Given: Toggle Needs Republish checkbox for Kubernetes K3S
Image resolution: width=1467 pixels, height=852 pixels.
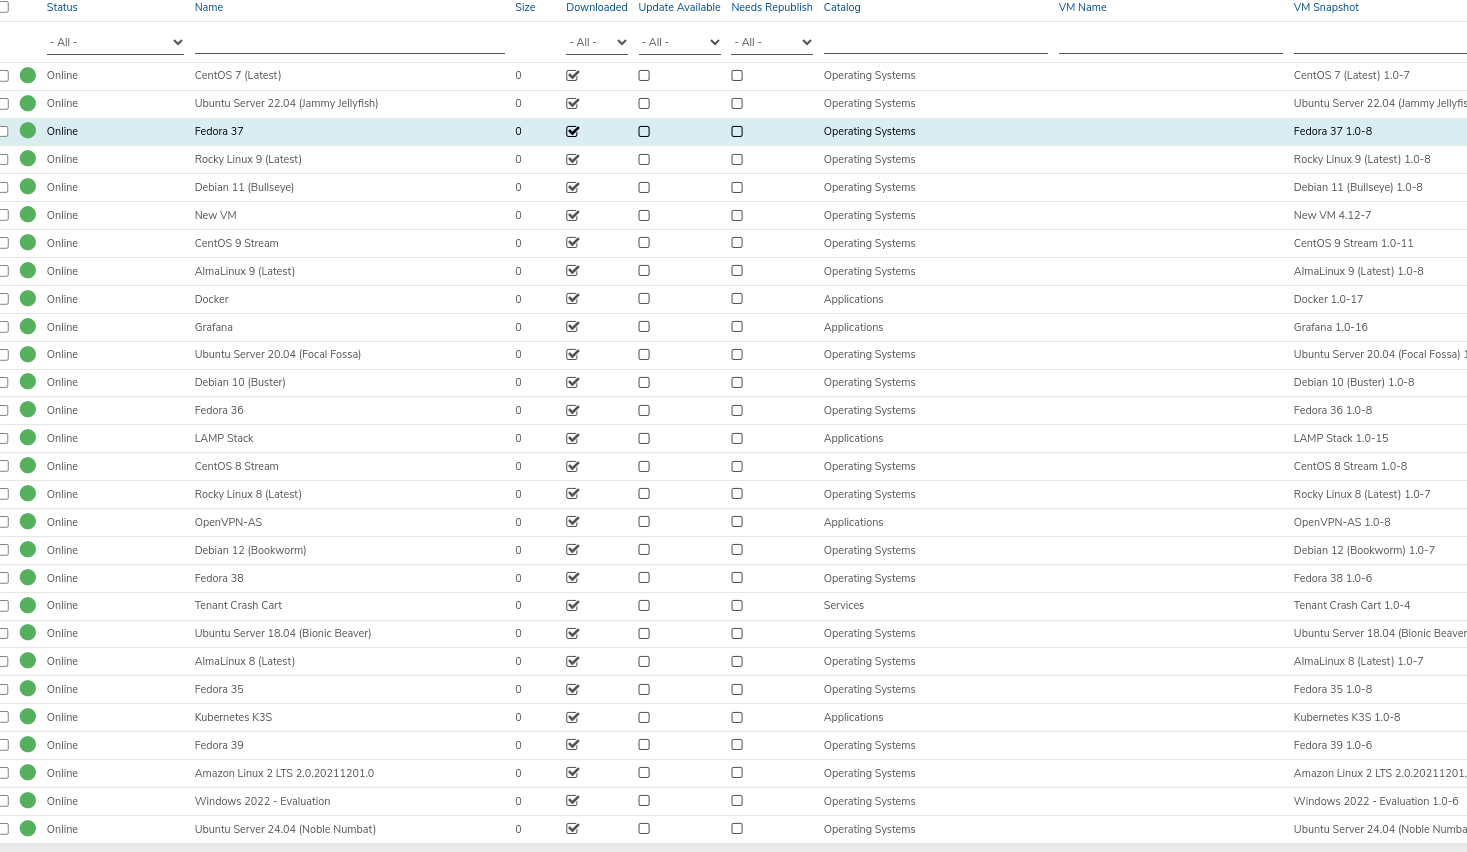Looking at the screenshot, I should (737, 717).
